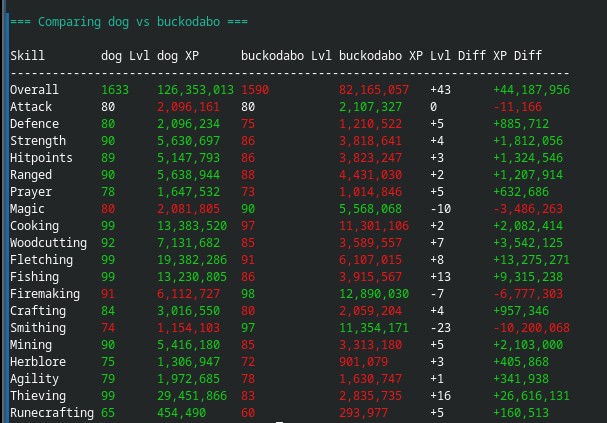Select the 'Ranged' skill label
The width and height of the screenshot is (607, 423).
(x=31, y=175)
